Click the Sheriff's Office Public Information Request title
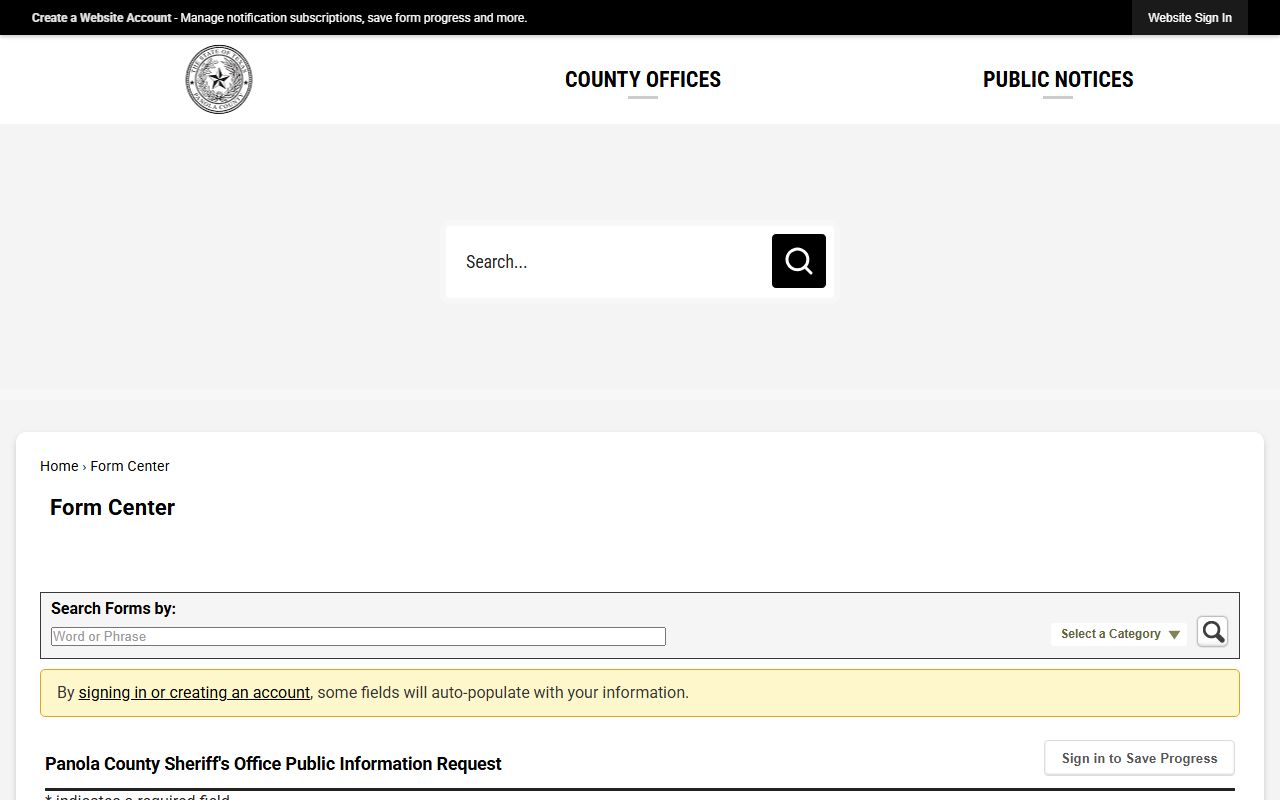This screenshot has height=800, width=1280. click(273, 764)
